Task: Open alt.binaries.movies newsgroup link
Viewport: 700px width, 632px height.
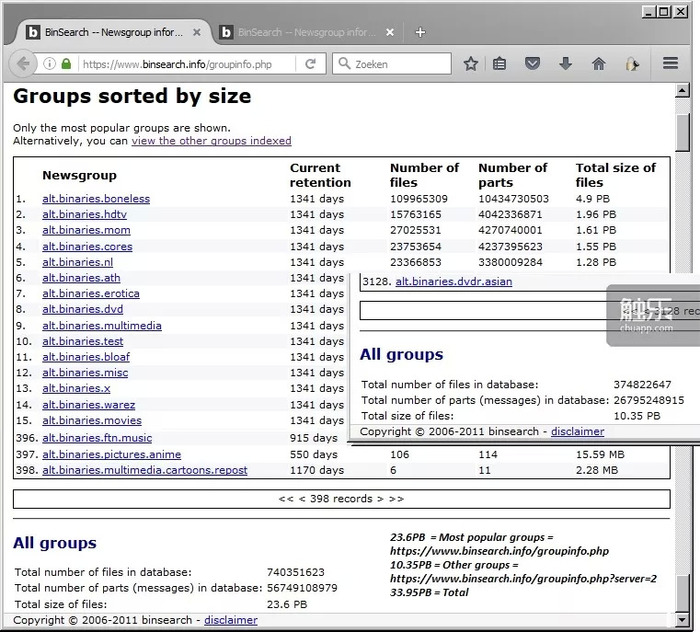Action: (x=92, y=420)
